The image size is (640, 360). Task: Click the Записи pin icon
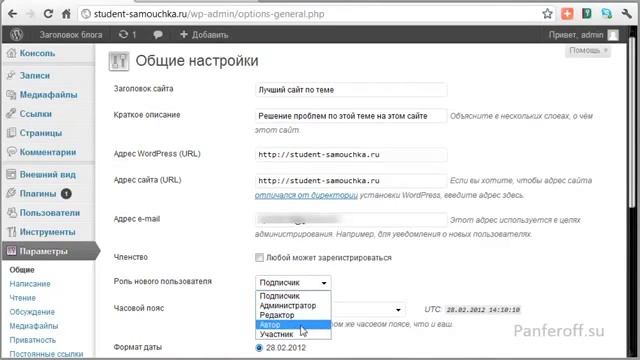[11, 76]
